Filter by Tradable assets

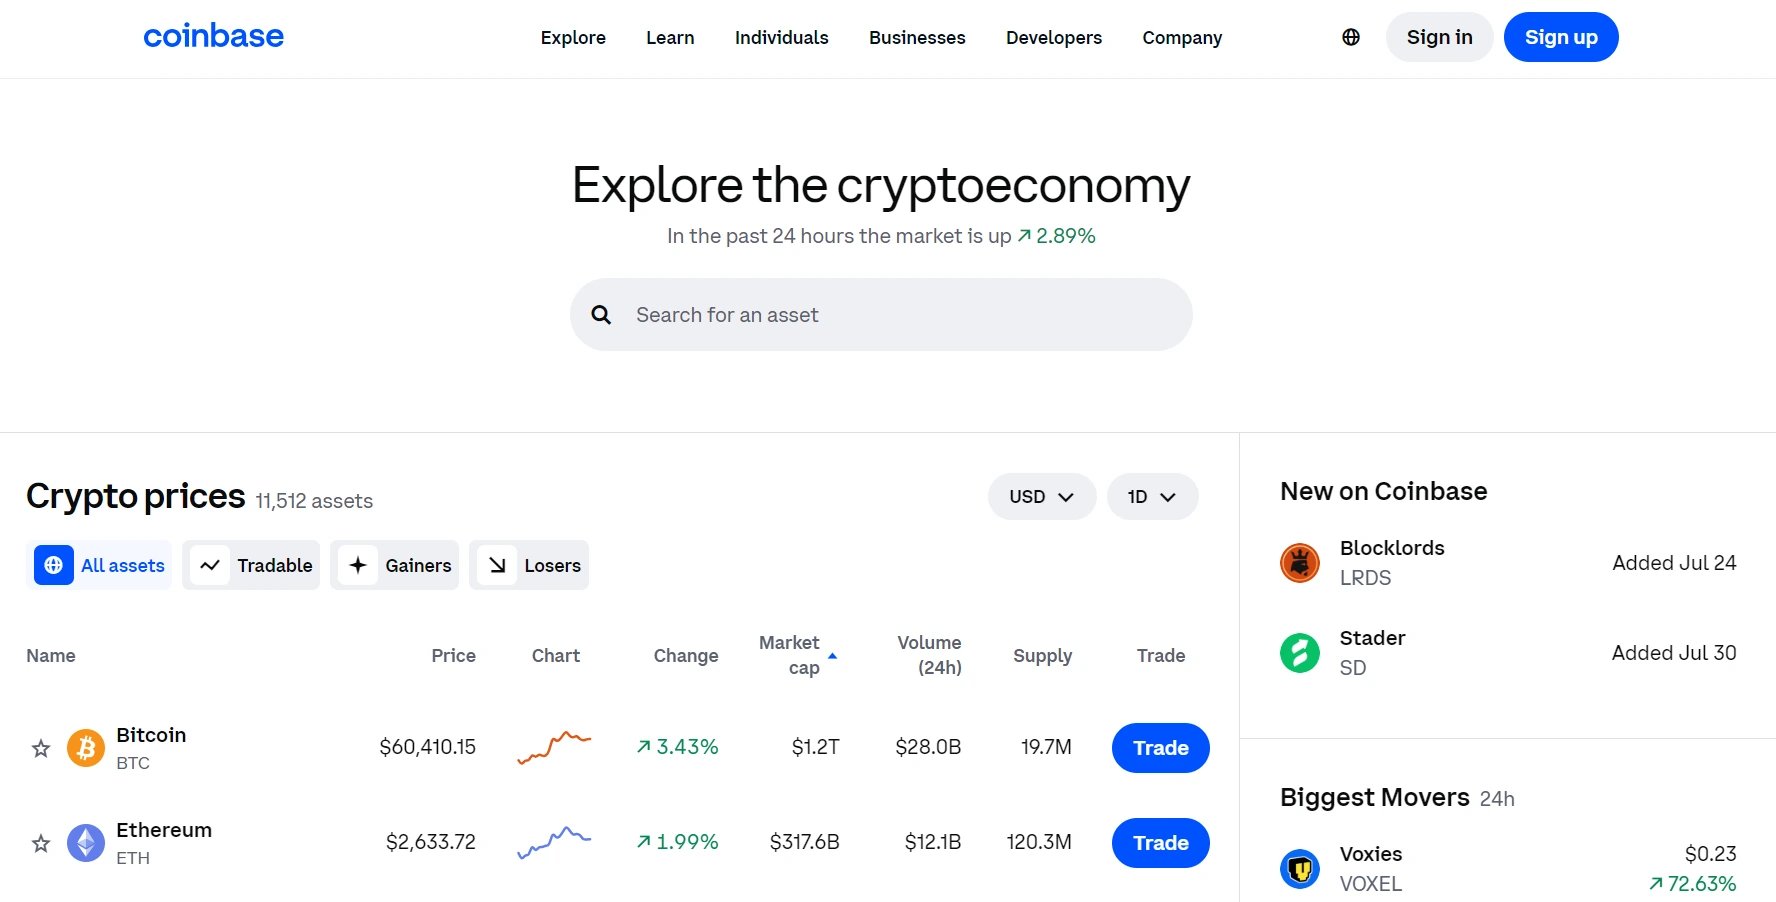(251, 565)
